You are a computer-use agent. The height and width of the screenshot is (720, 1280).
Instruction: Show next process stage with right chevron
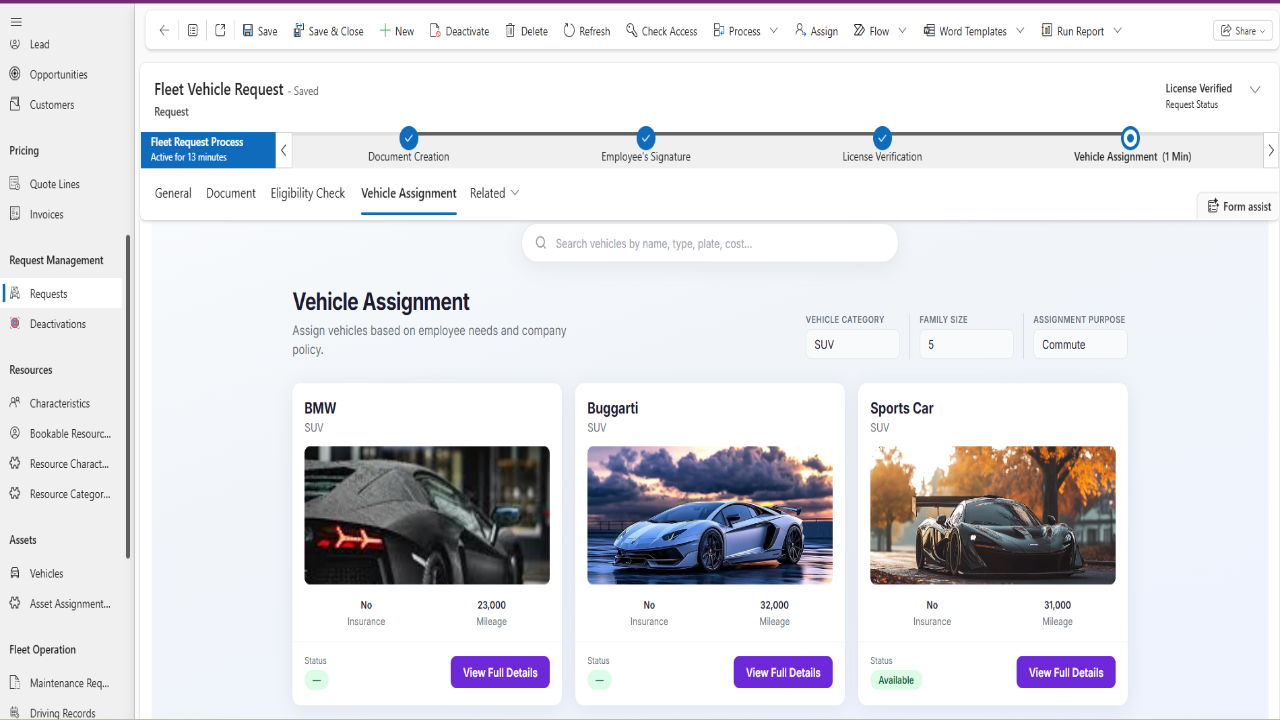pyautogui.click(x=1271, y=150)
